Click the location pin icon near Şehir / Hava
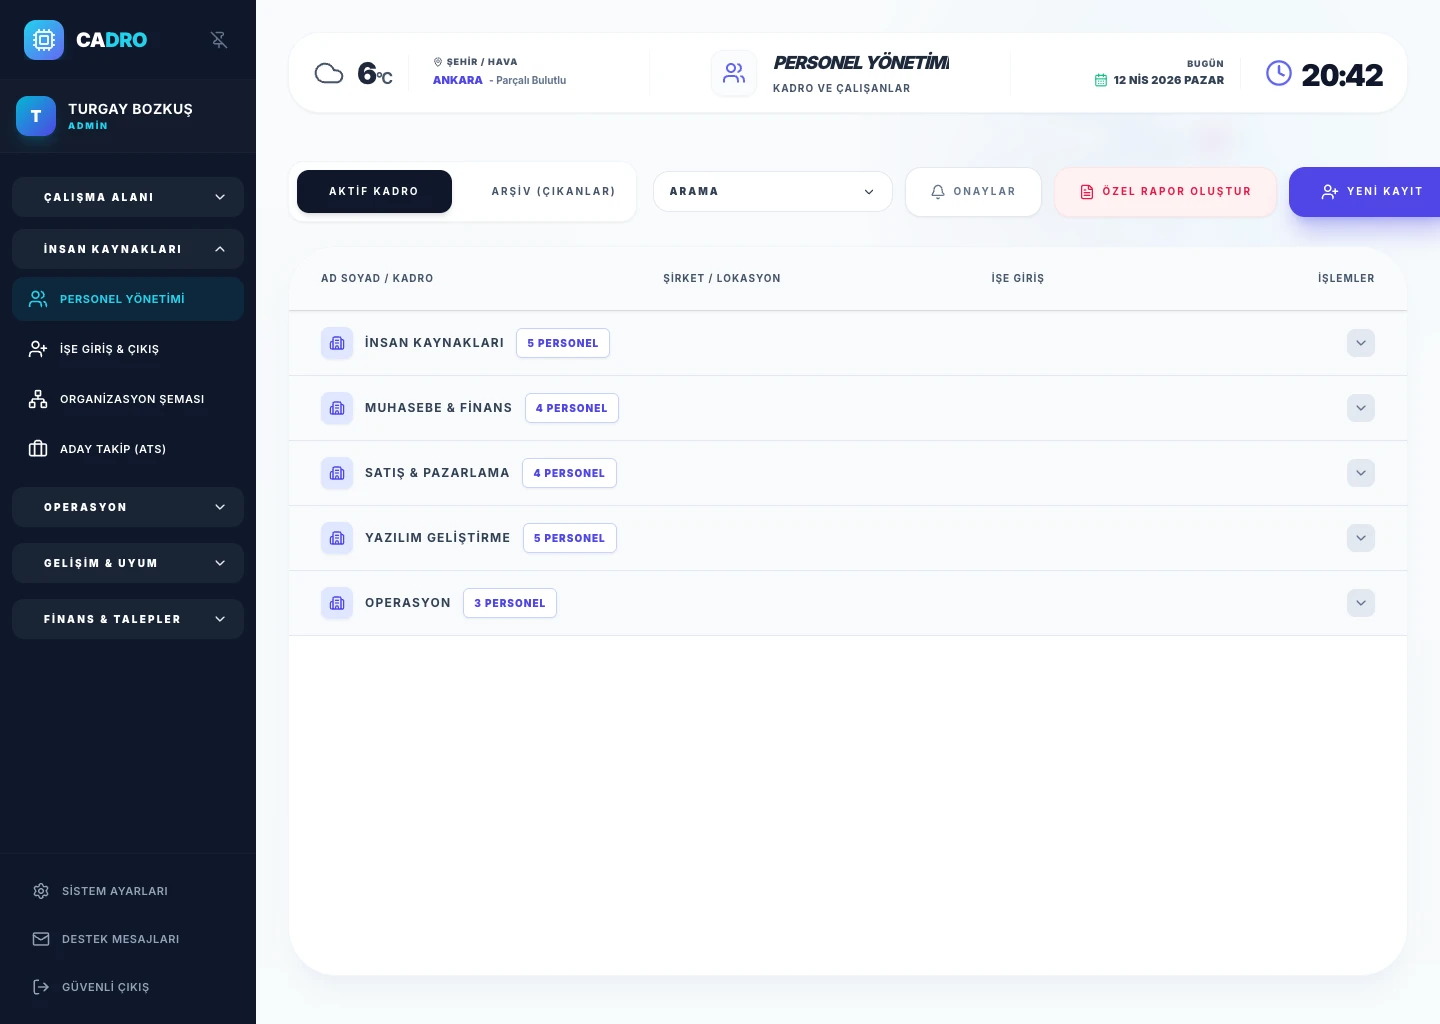This screenshot has height=1024, width=1440. pos(438,62)
